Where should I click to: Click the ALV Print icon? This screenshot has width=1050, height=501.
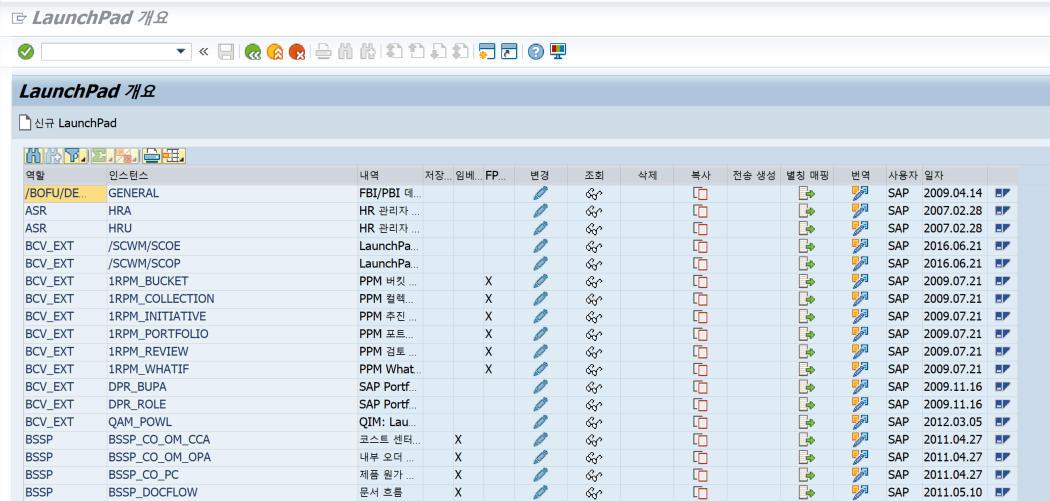click(x=151, y=156)
